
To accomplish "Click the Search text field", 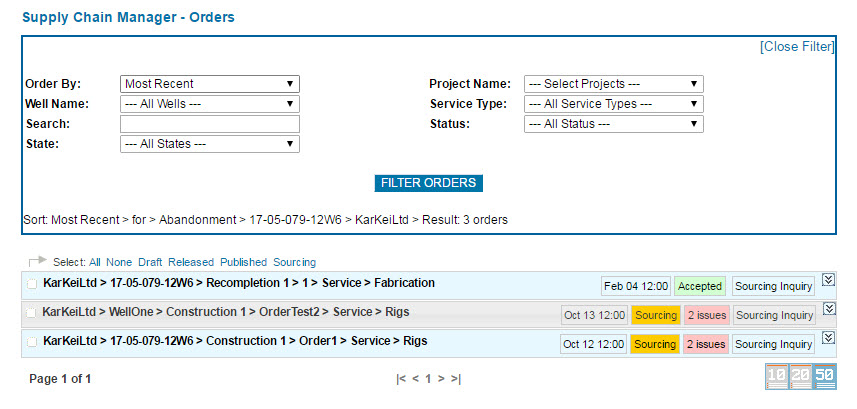I will pos(209,124).
